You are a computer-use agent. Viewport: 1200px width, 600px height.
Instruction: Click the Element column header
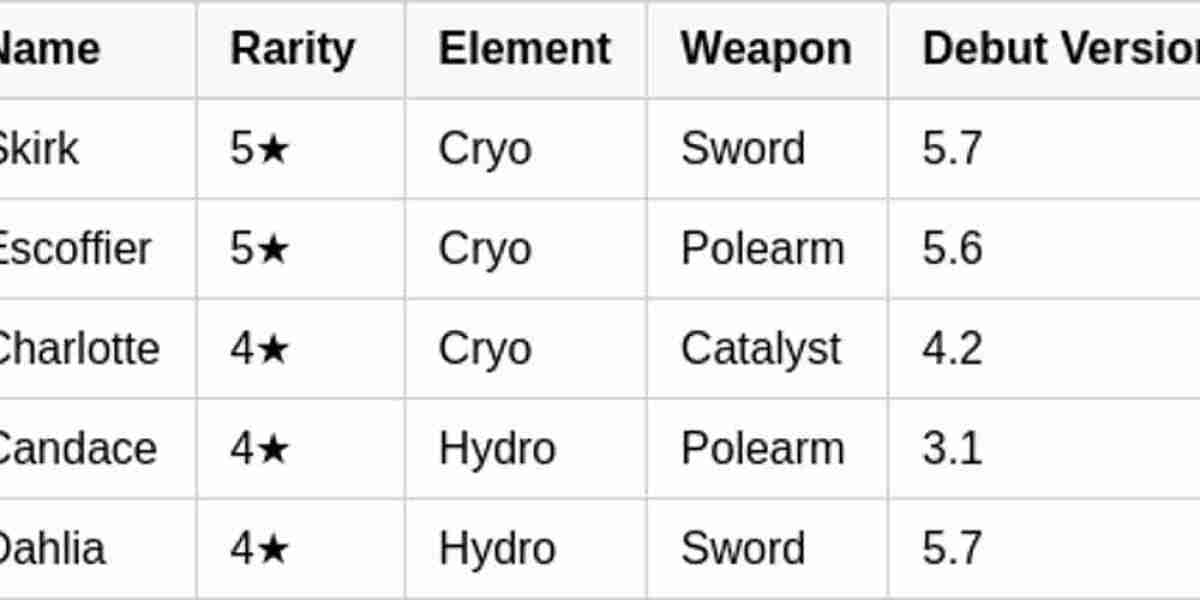point(524,49)
